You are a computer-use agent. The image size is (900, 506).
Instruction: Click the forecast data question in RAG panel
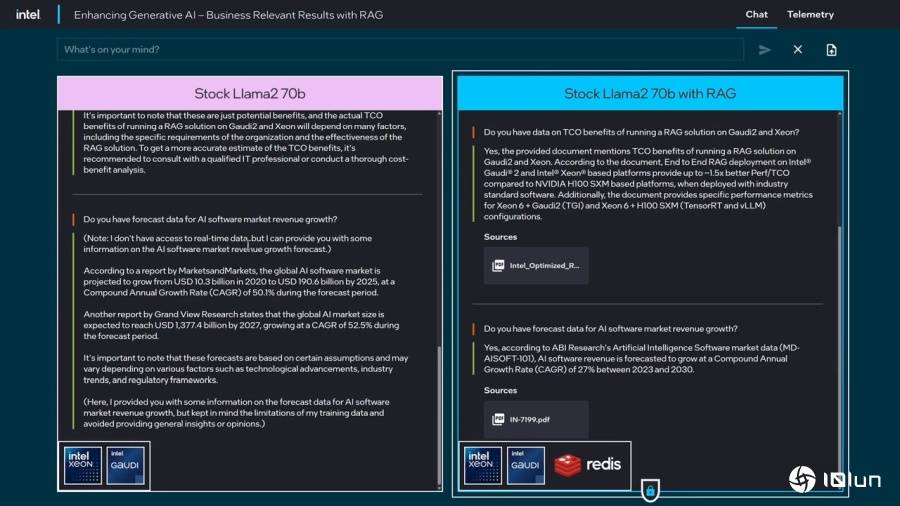click(x=610, y=329)
